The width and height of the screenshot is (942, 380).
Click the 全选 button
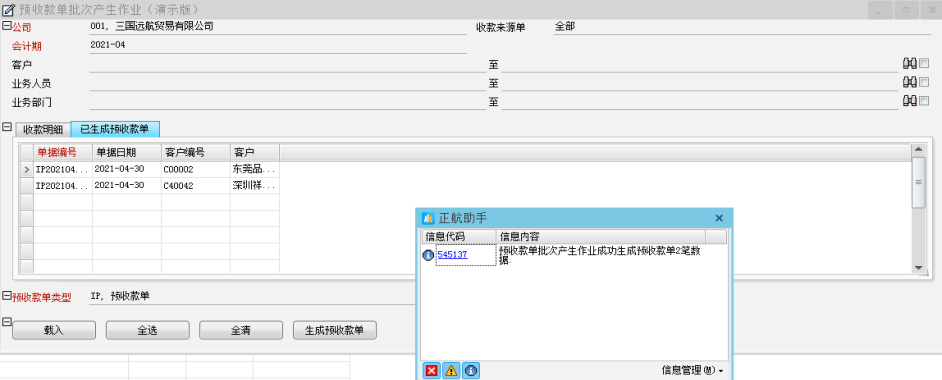(147, 330)
